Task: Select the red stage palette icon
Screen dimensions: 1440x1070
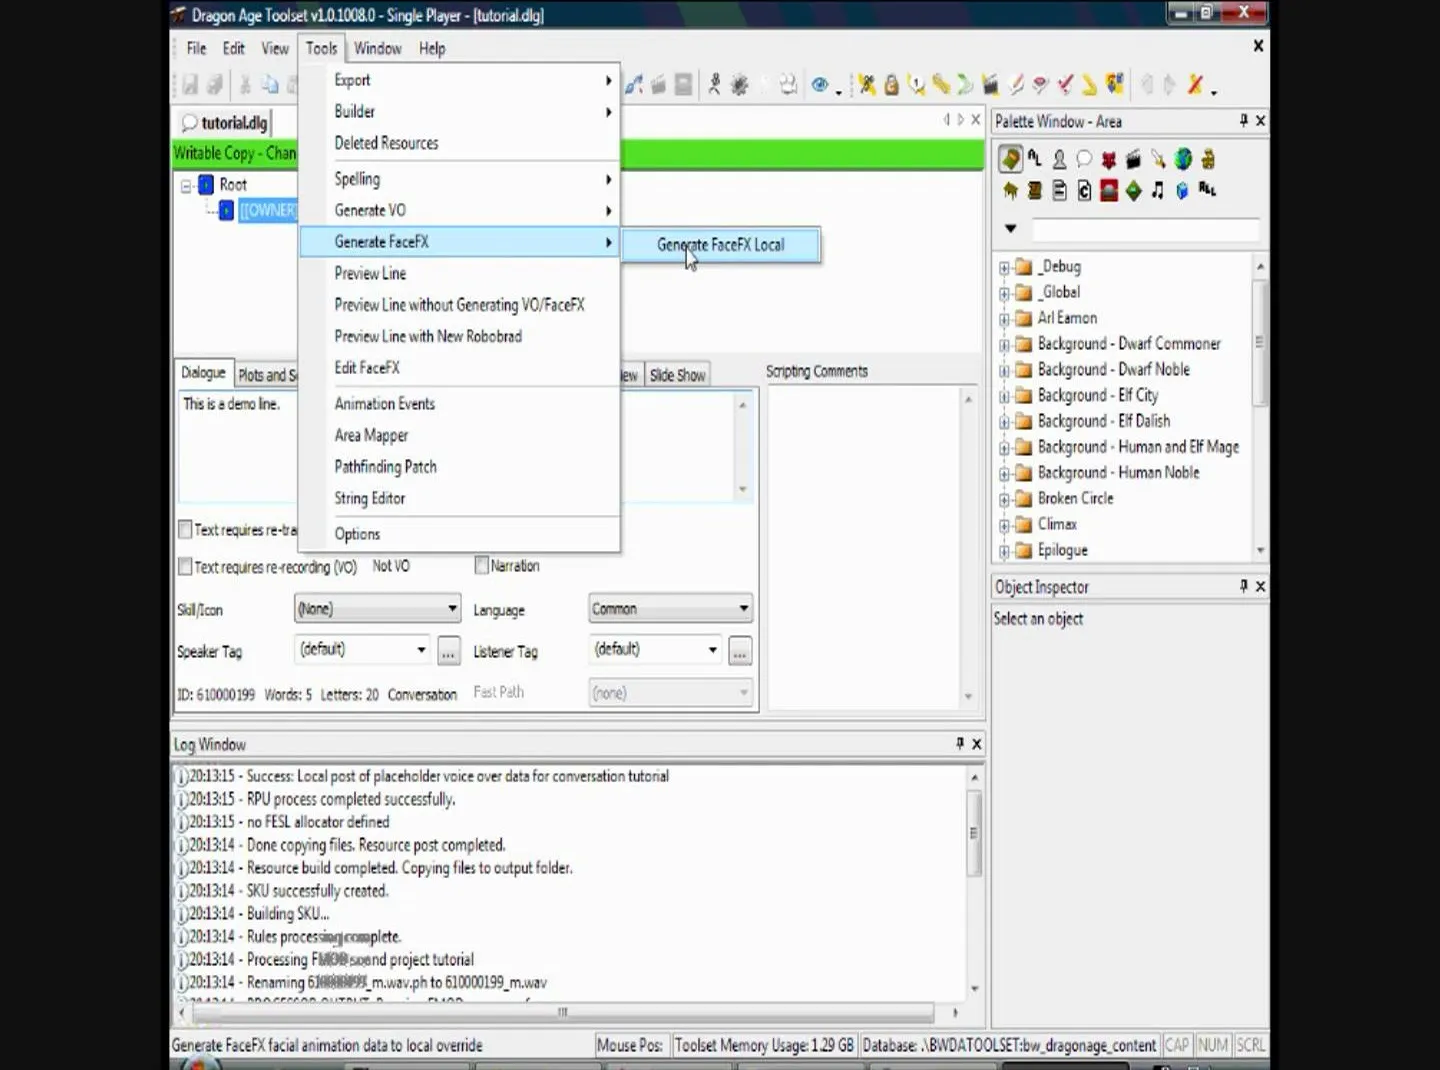Action: (x=1109, y=190)
